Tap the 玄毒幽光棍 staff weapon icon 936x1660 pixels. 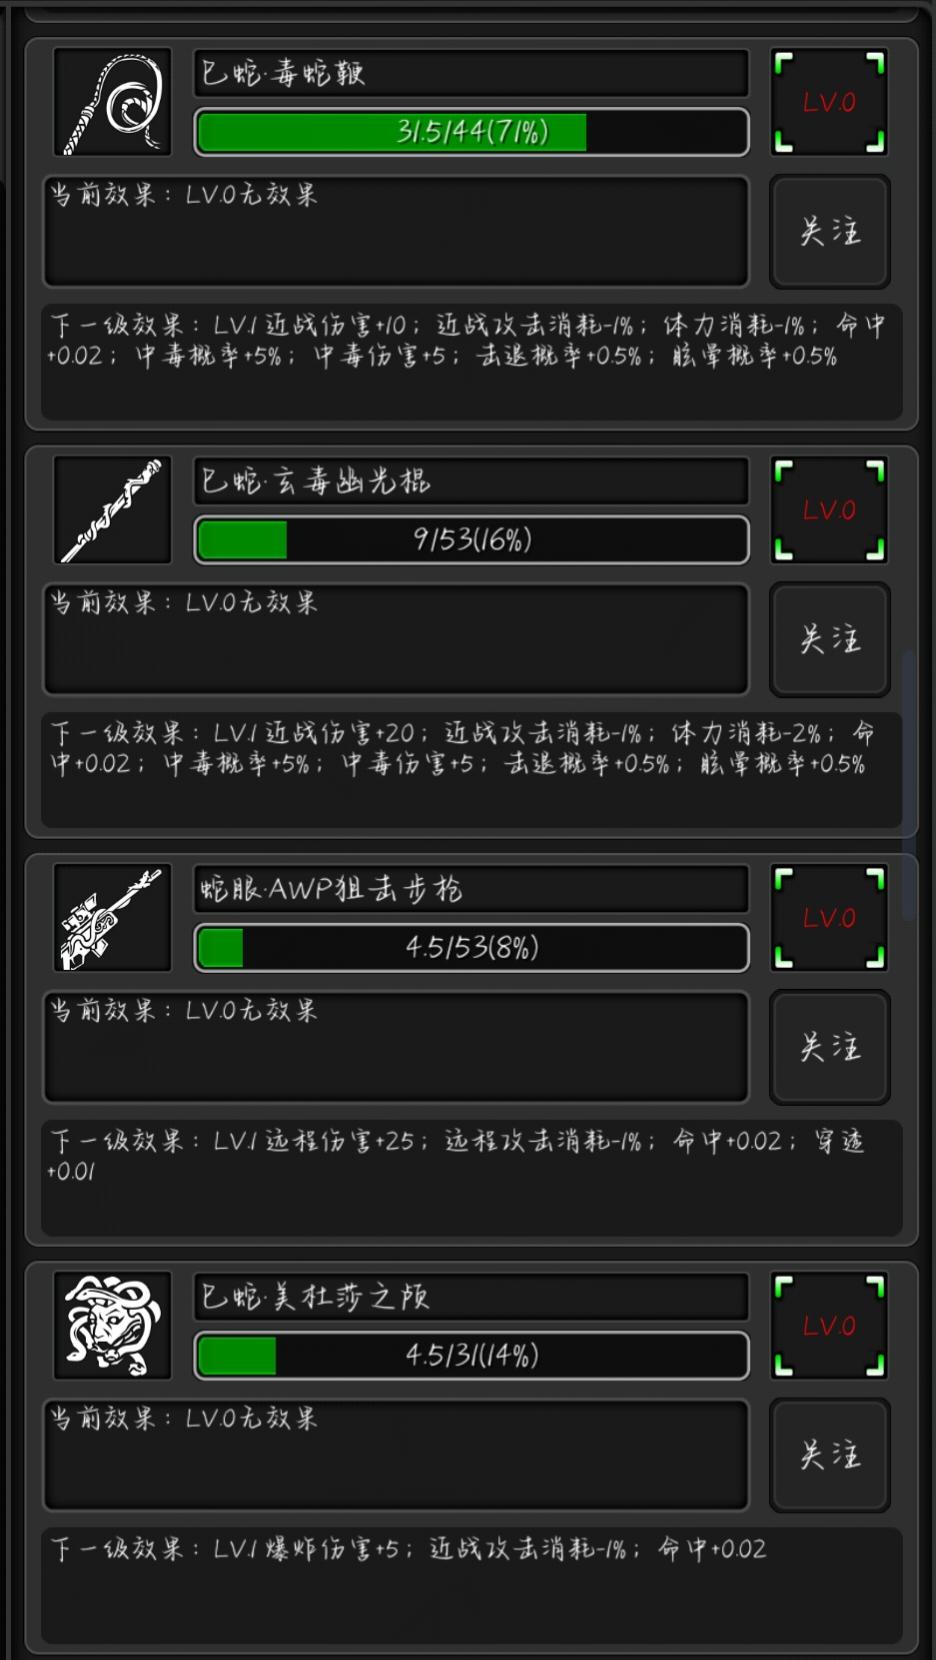tap(112, 511)
